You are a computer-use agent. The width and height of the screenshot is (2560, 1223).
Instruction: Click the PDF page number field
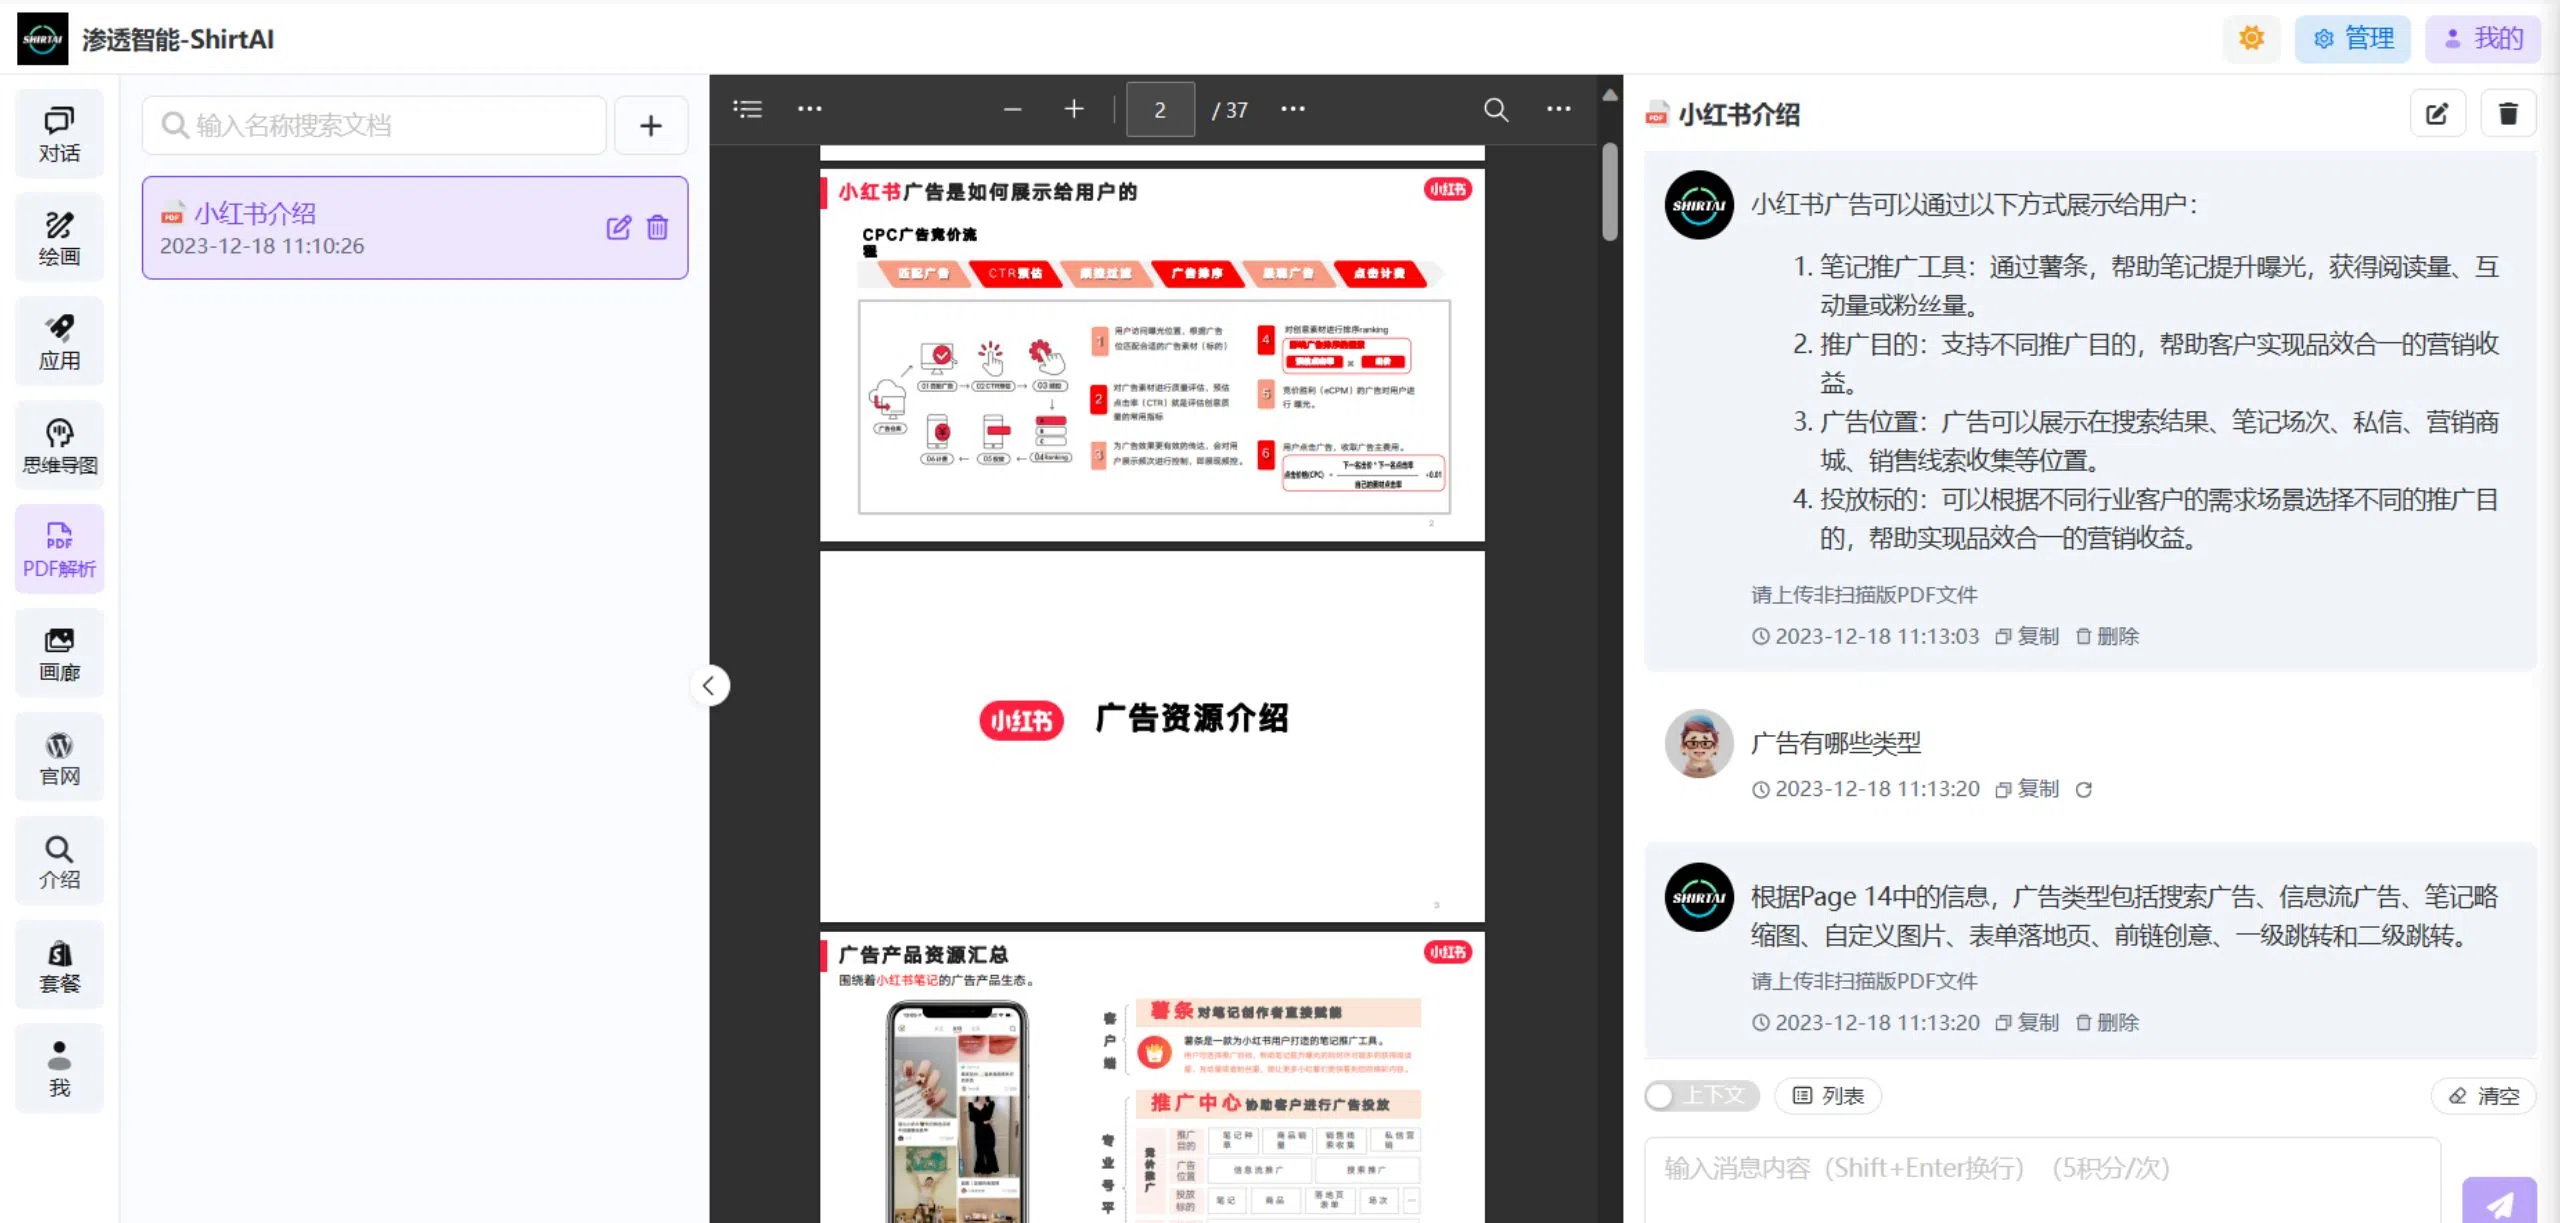(1160, 109)
